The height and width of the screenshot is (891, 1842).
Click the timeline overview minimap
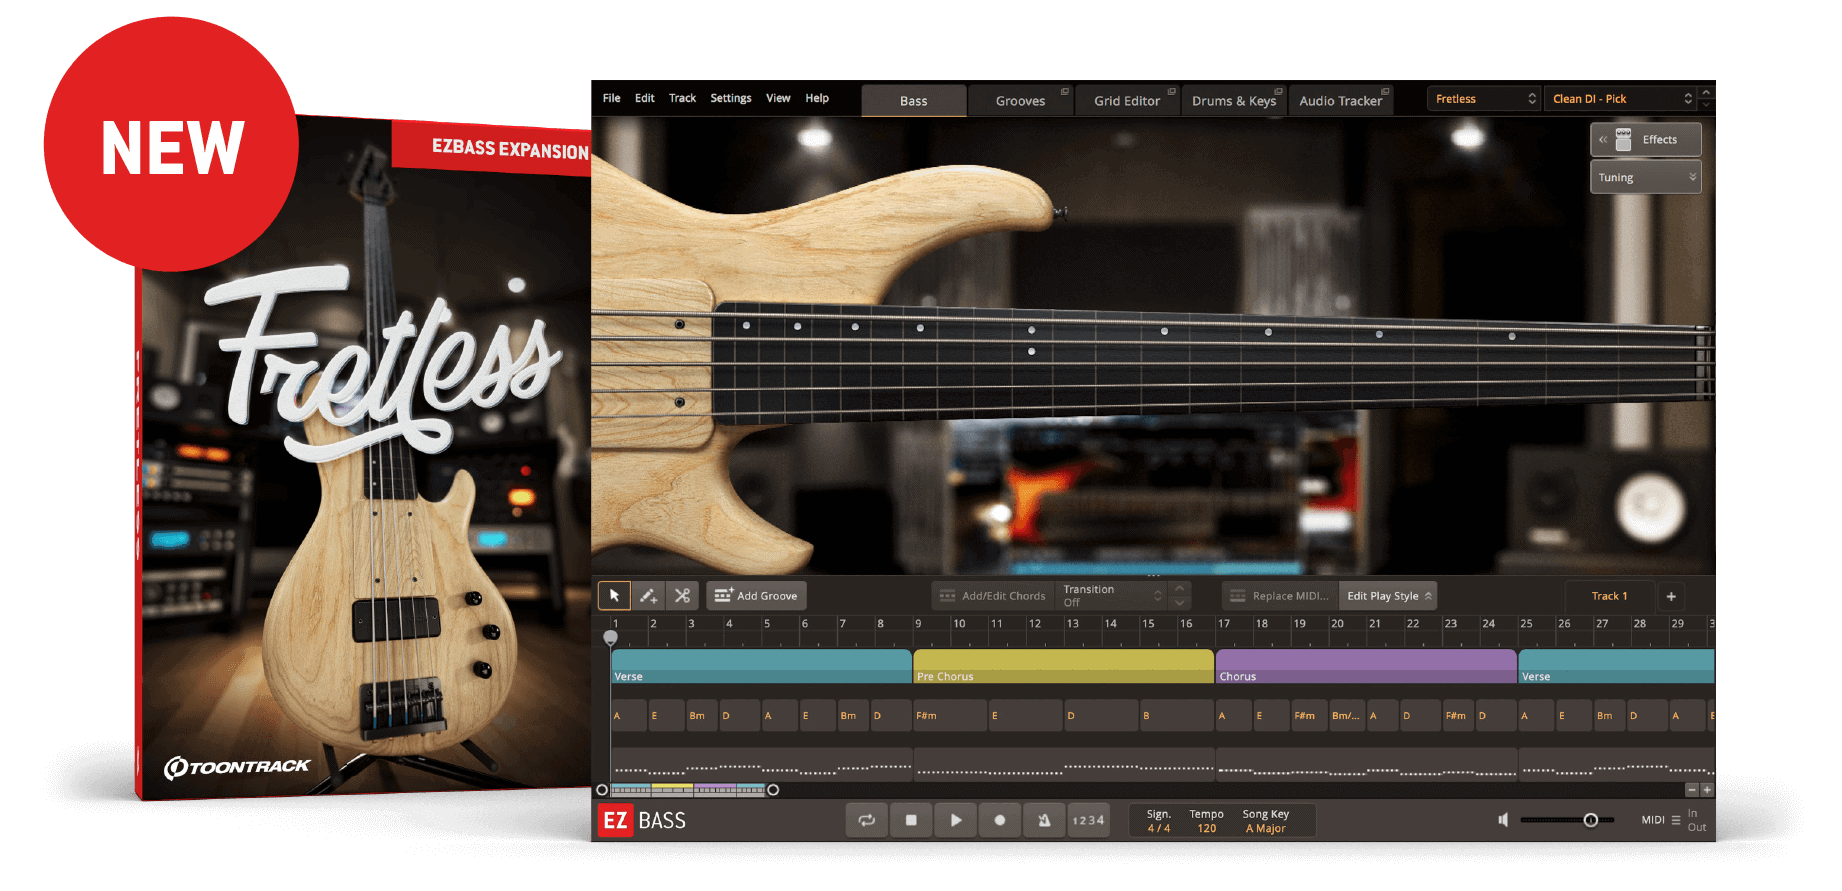tap(688, 790)
